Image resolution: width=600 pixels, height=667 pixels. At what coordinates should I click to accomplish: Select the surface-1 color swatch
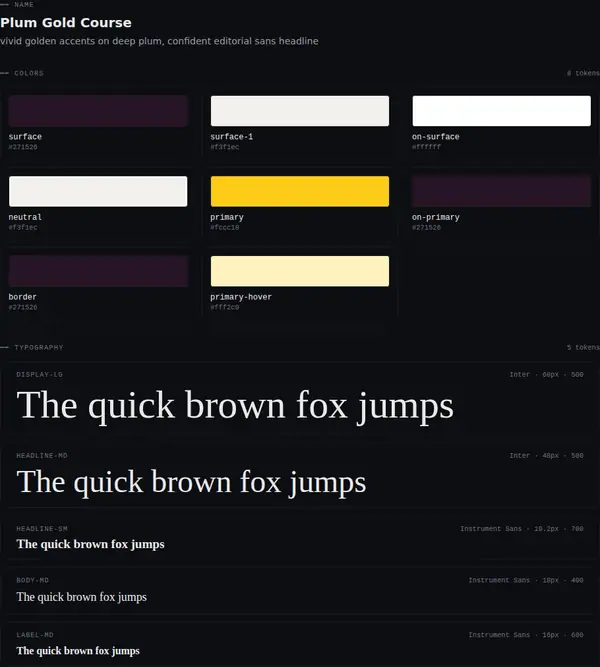point(300,111)
